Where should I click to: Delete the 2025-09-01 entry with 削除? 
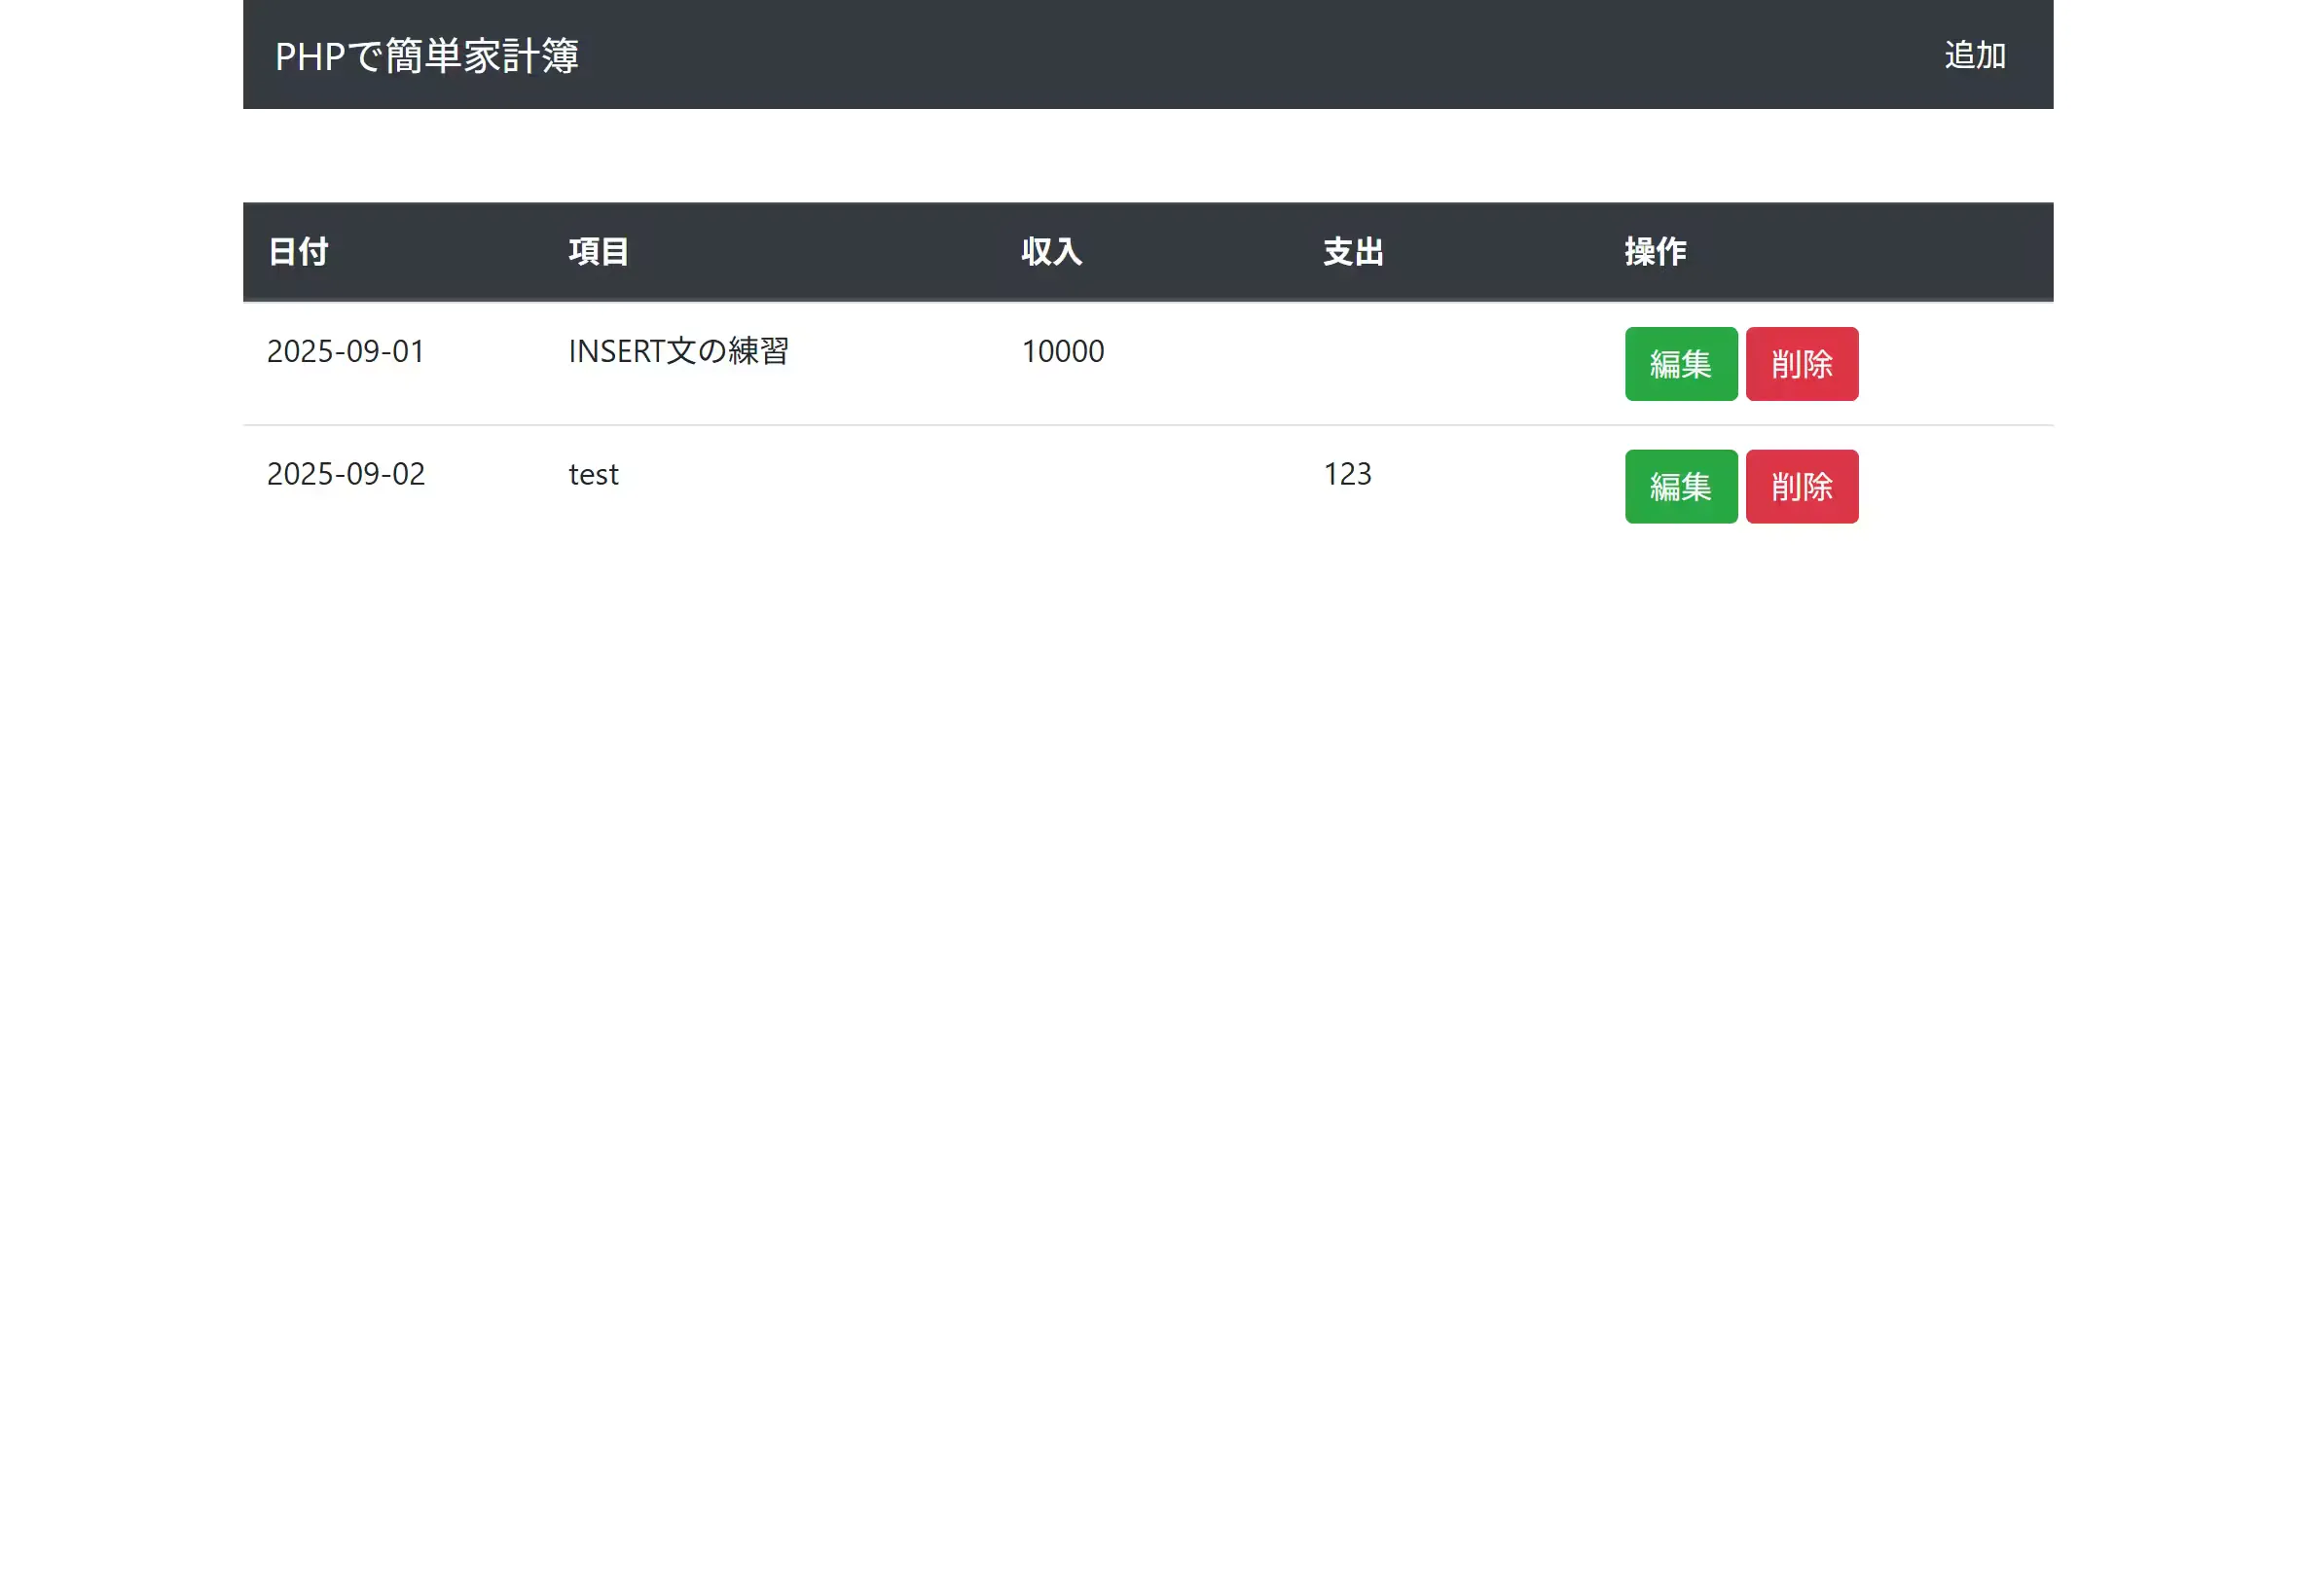click(1801, 364)
